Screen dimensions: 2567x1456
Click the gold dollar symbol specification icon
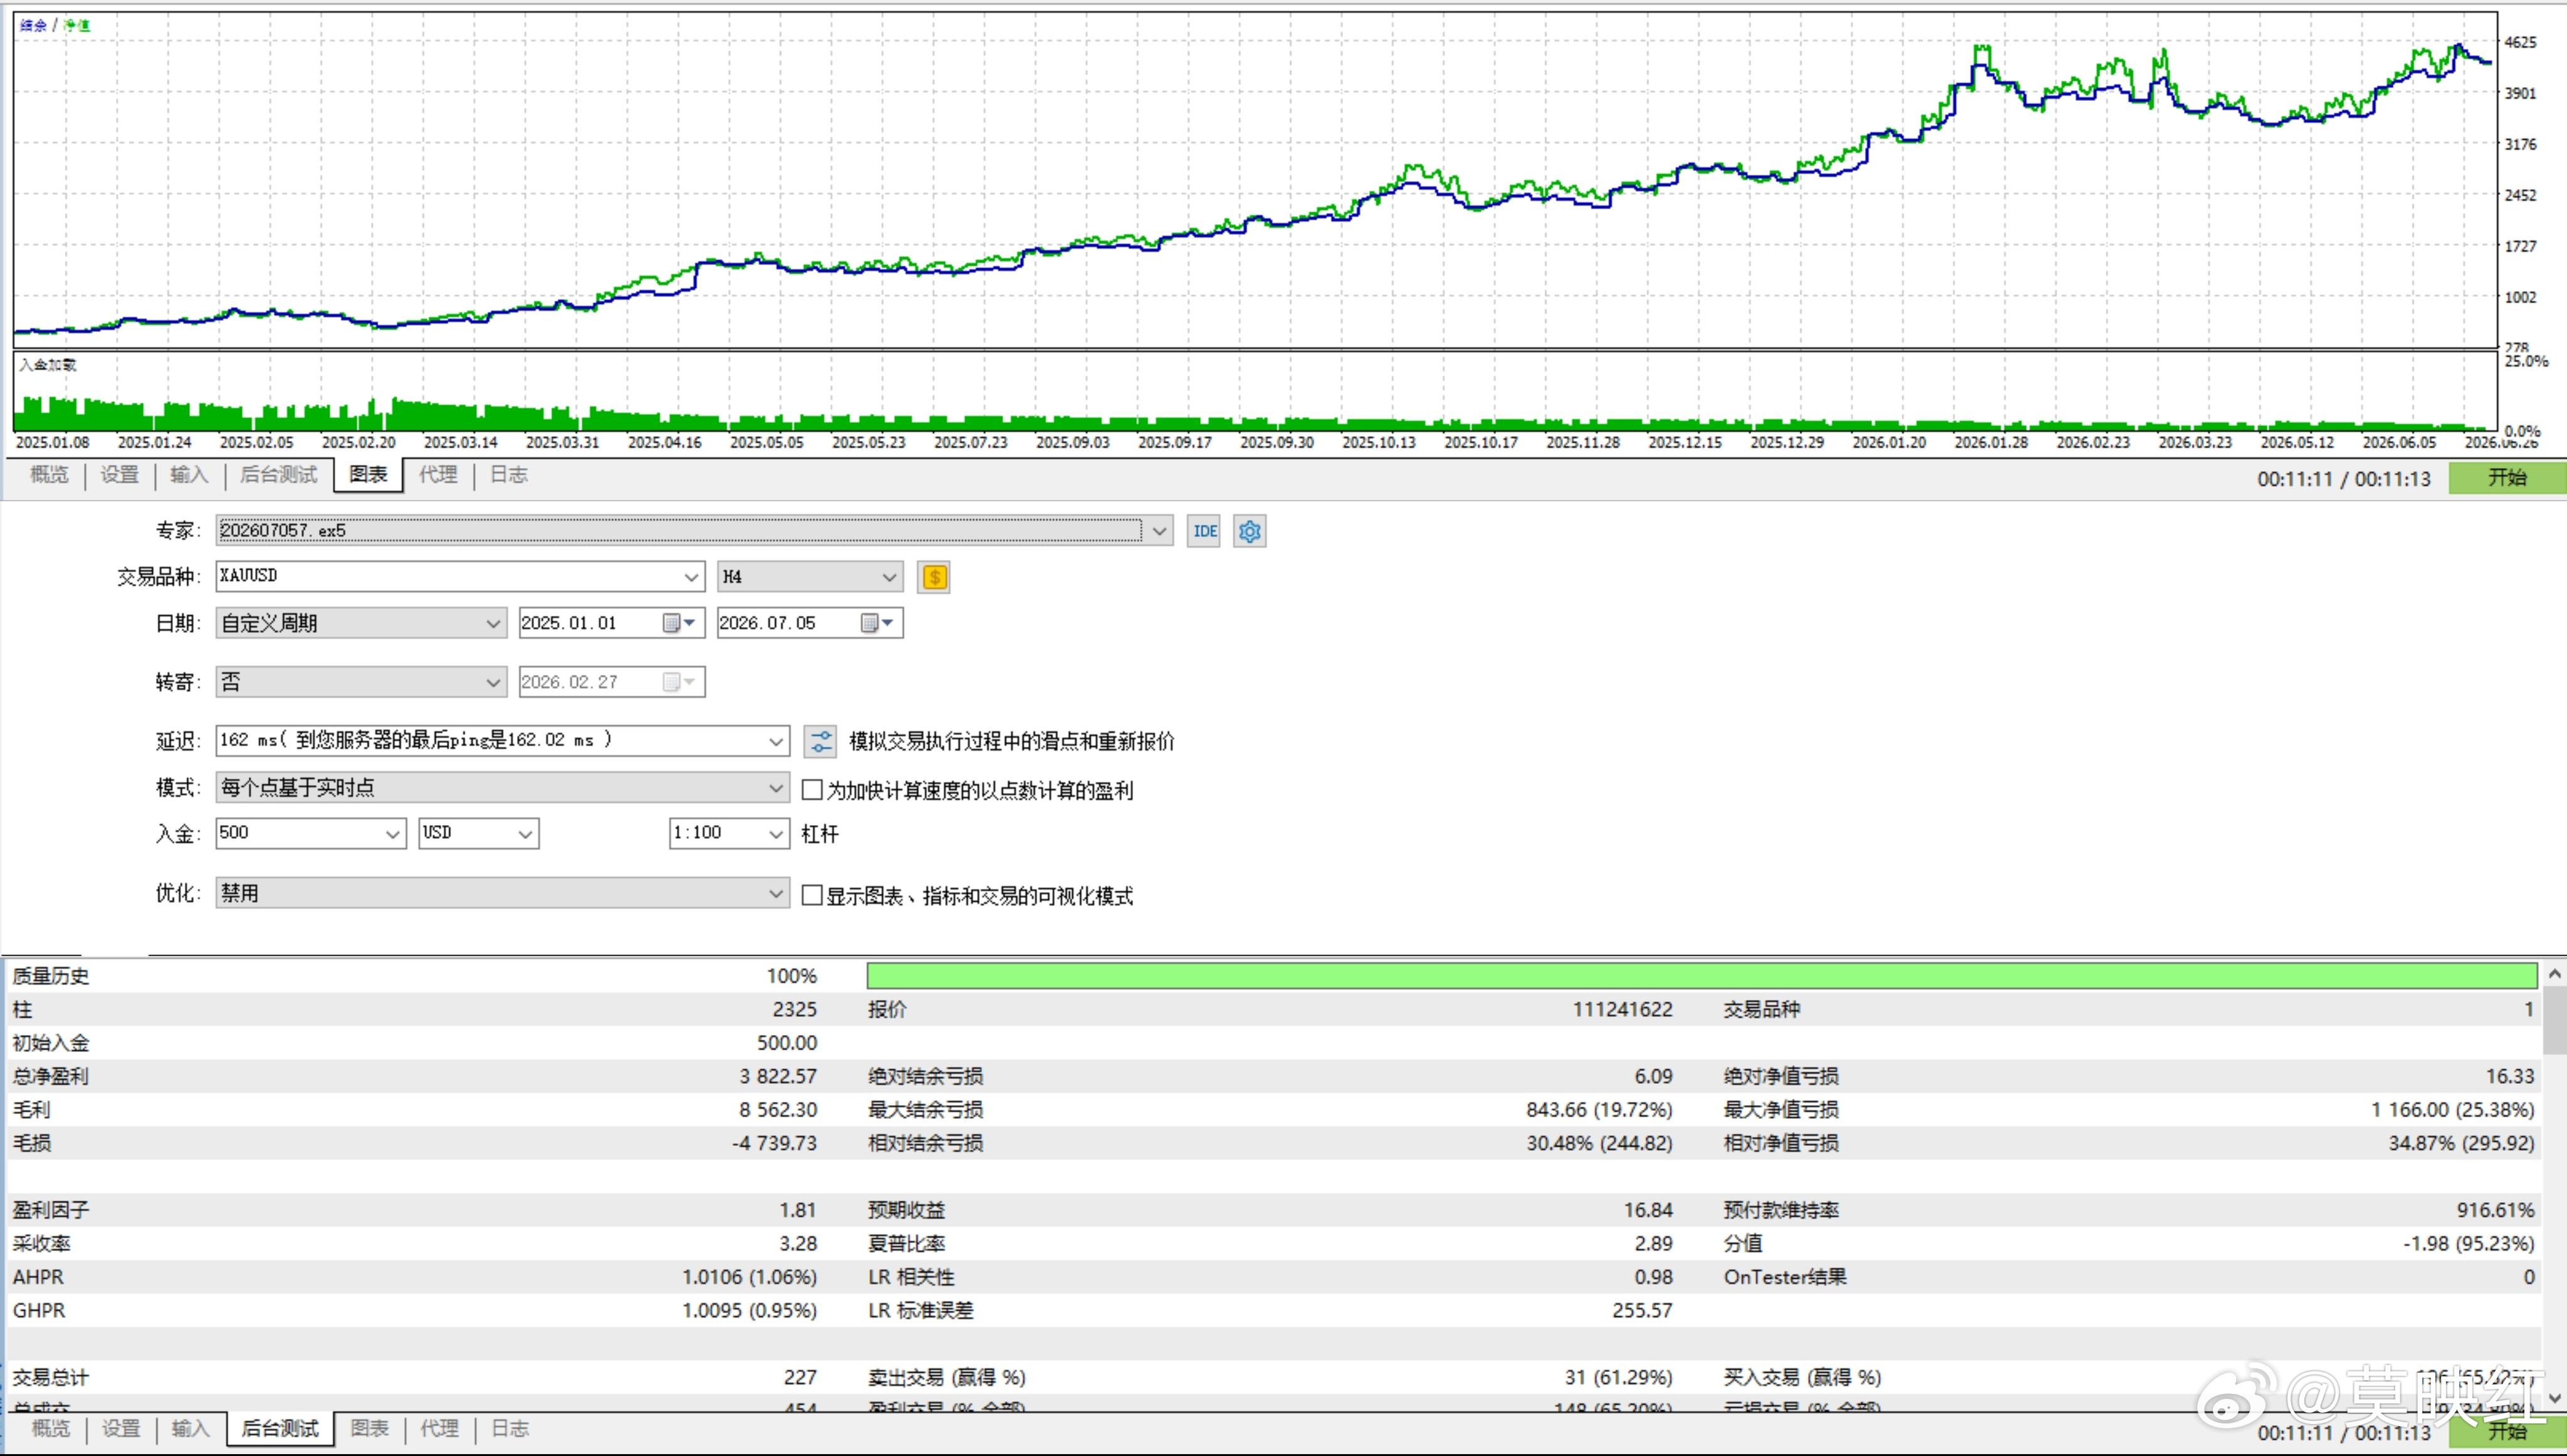(934, 577)
